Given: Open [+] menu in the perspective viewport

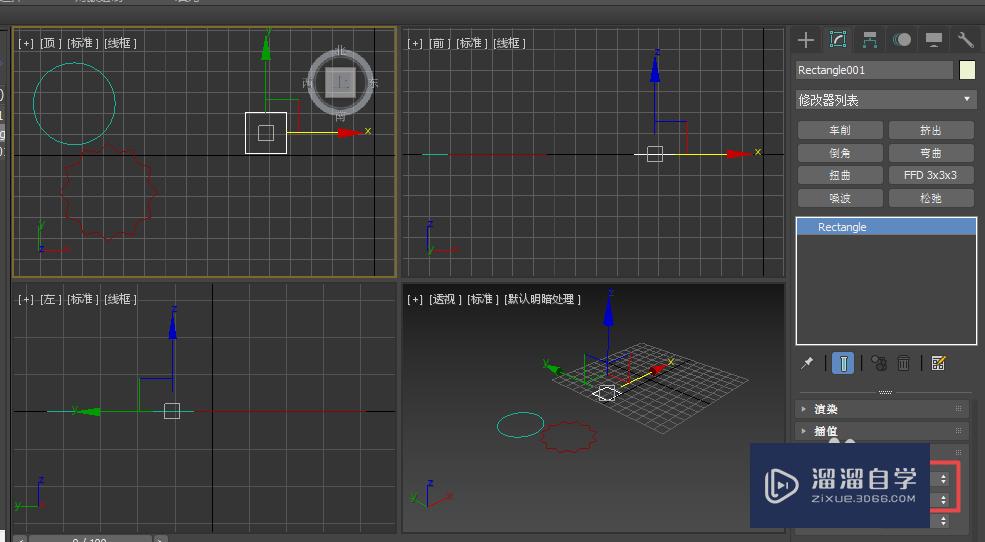Looking at the screenshot, I should coord(415,299).
